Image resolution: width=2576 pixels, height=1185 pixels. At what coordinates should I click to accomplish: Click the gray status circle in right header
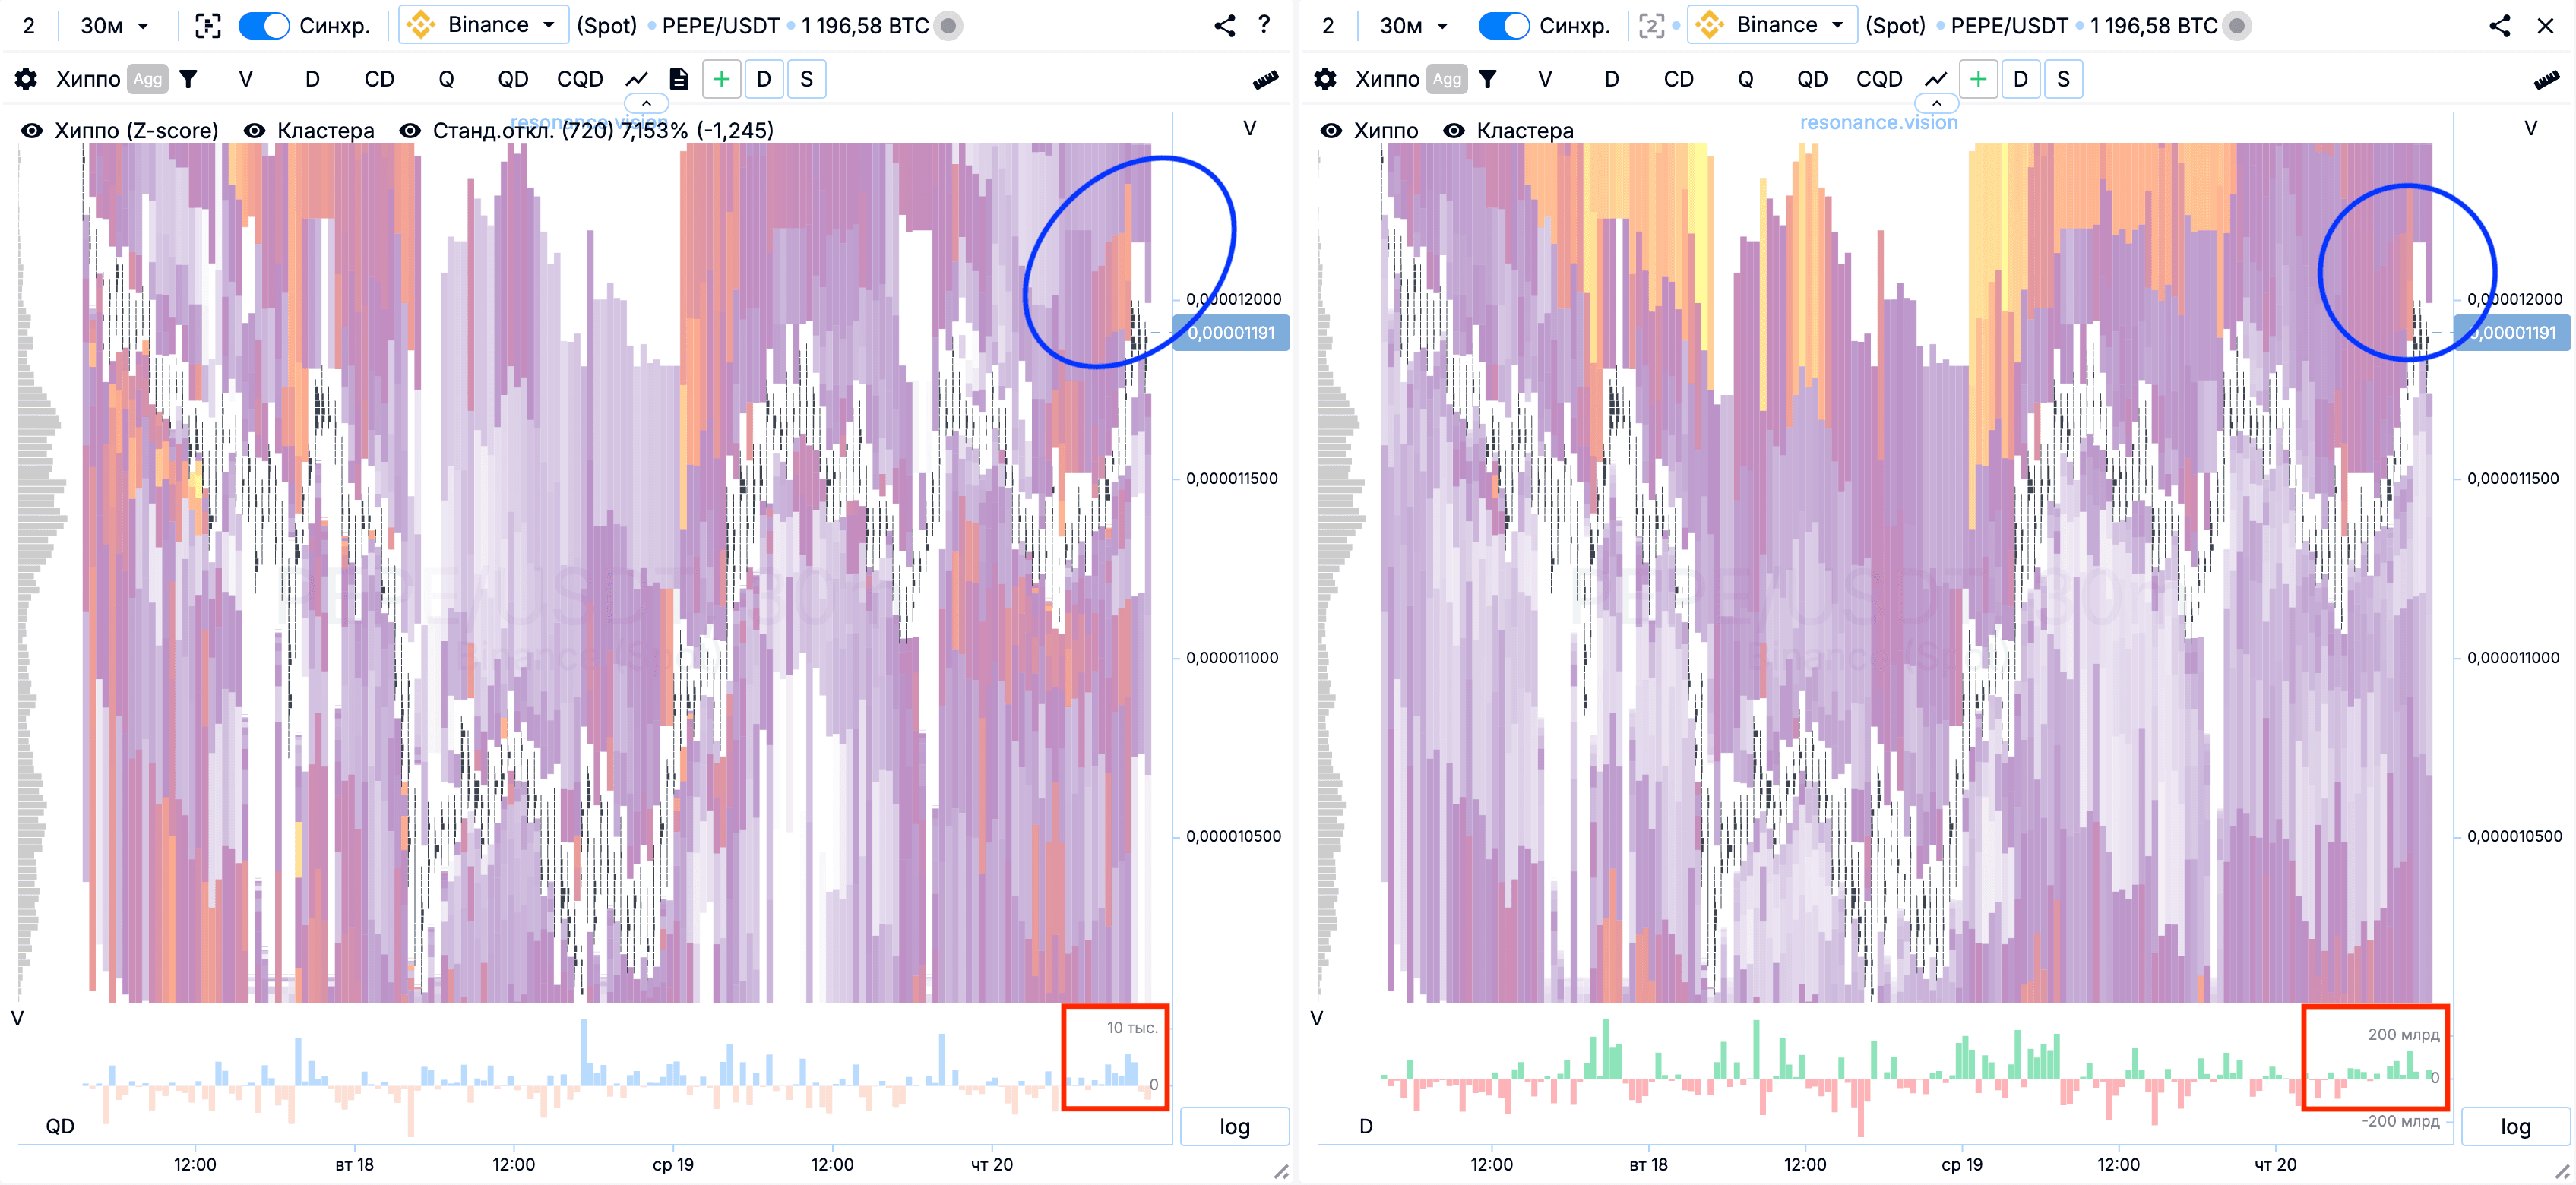coord(2237,25)
